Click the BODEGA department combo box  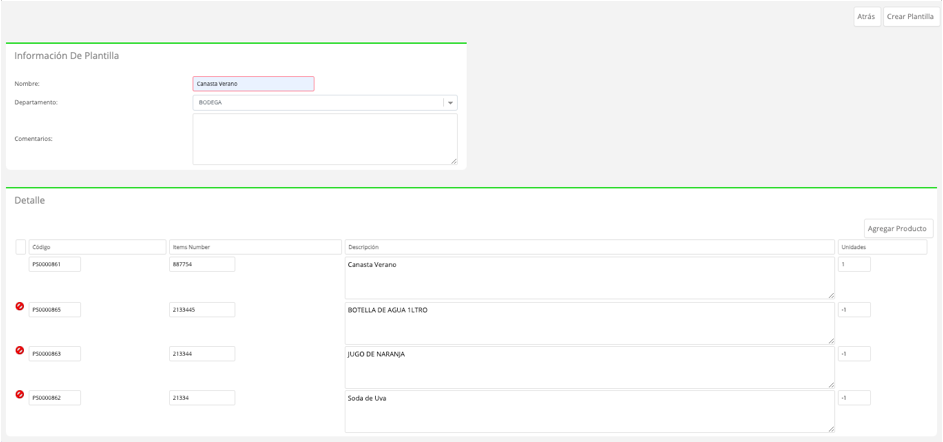(325, 103)
